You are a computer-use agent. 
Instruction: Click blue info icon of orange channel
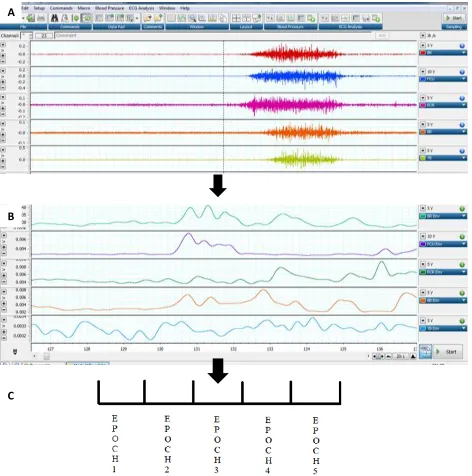click(x=462, y=125)
